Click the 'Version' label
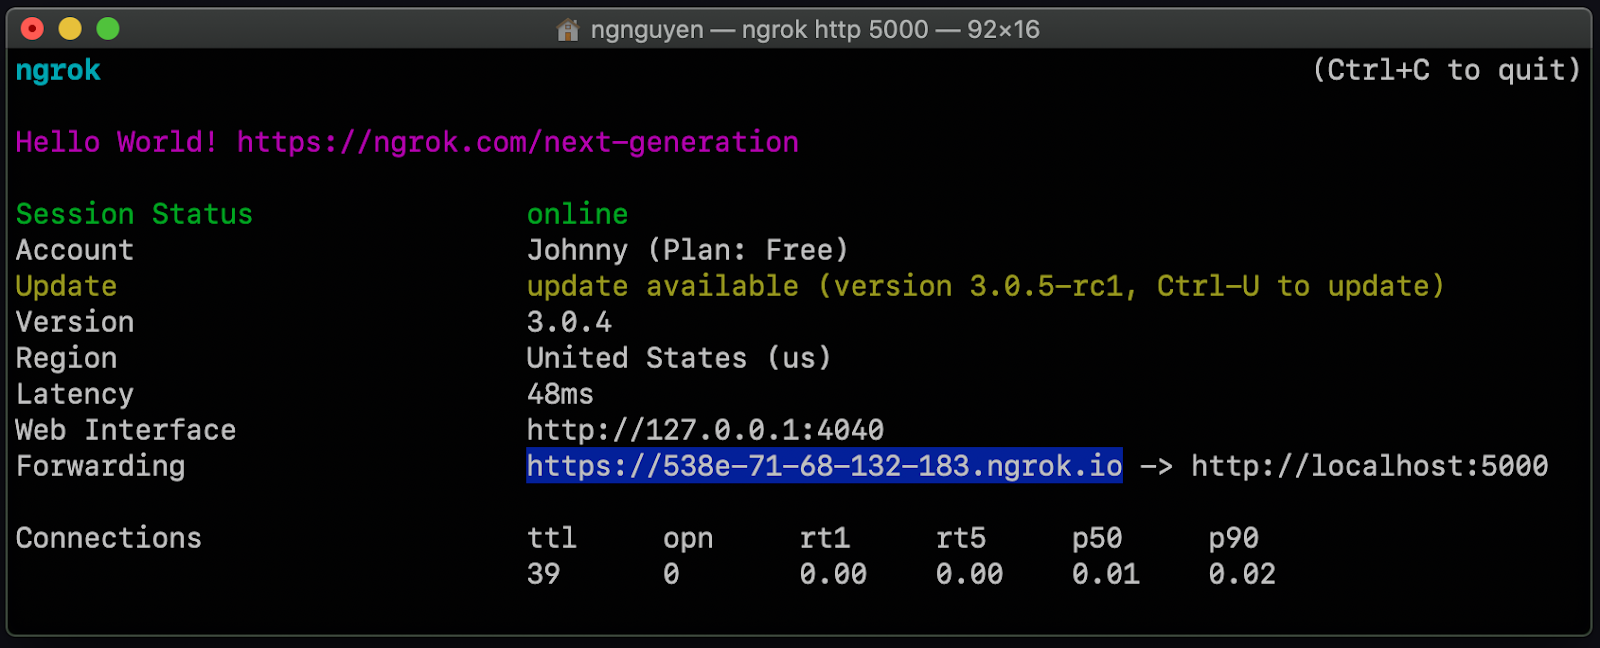The width and height of the screenshot is (1600, 648). point(75,322)
